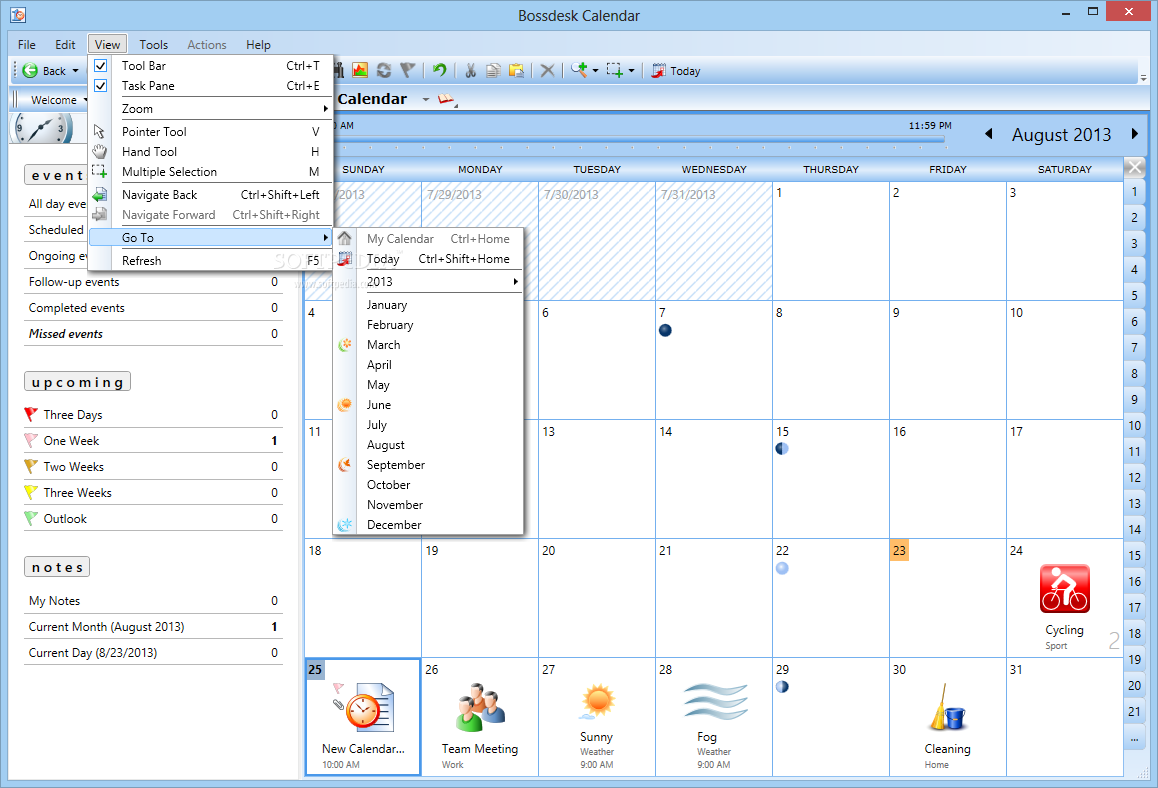
Task: Expand the Zoom submenu
Action: [210, 109]
